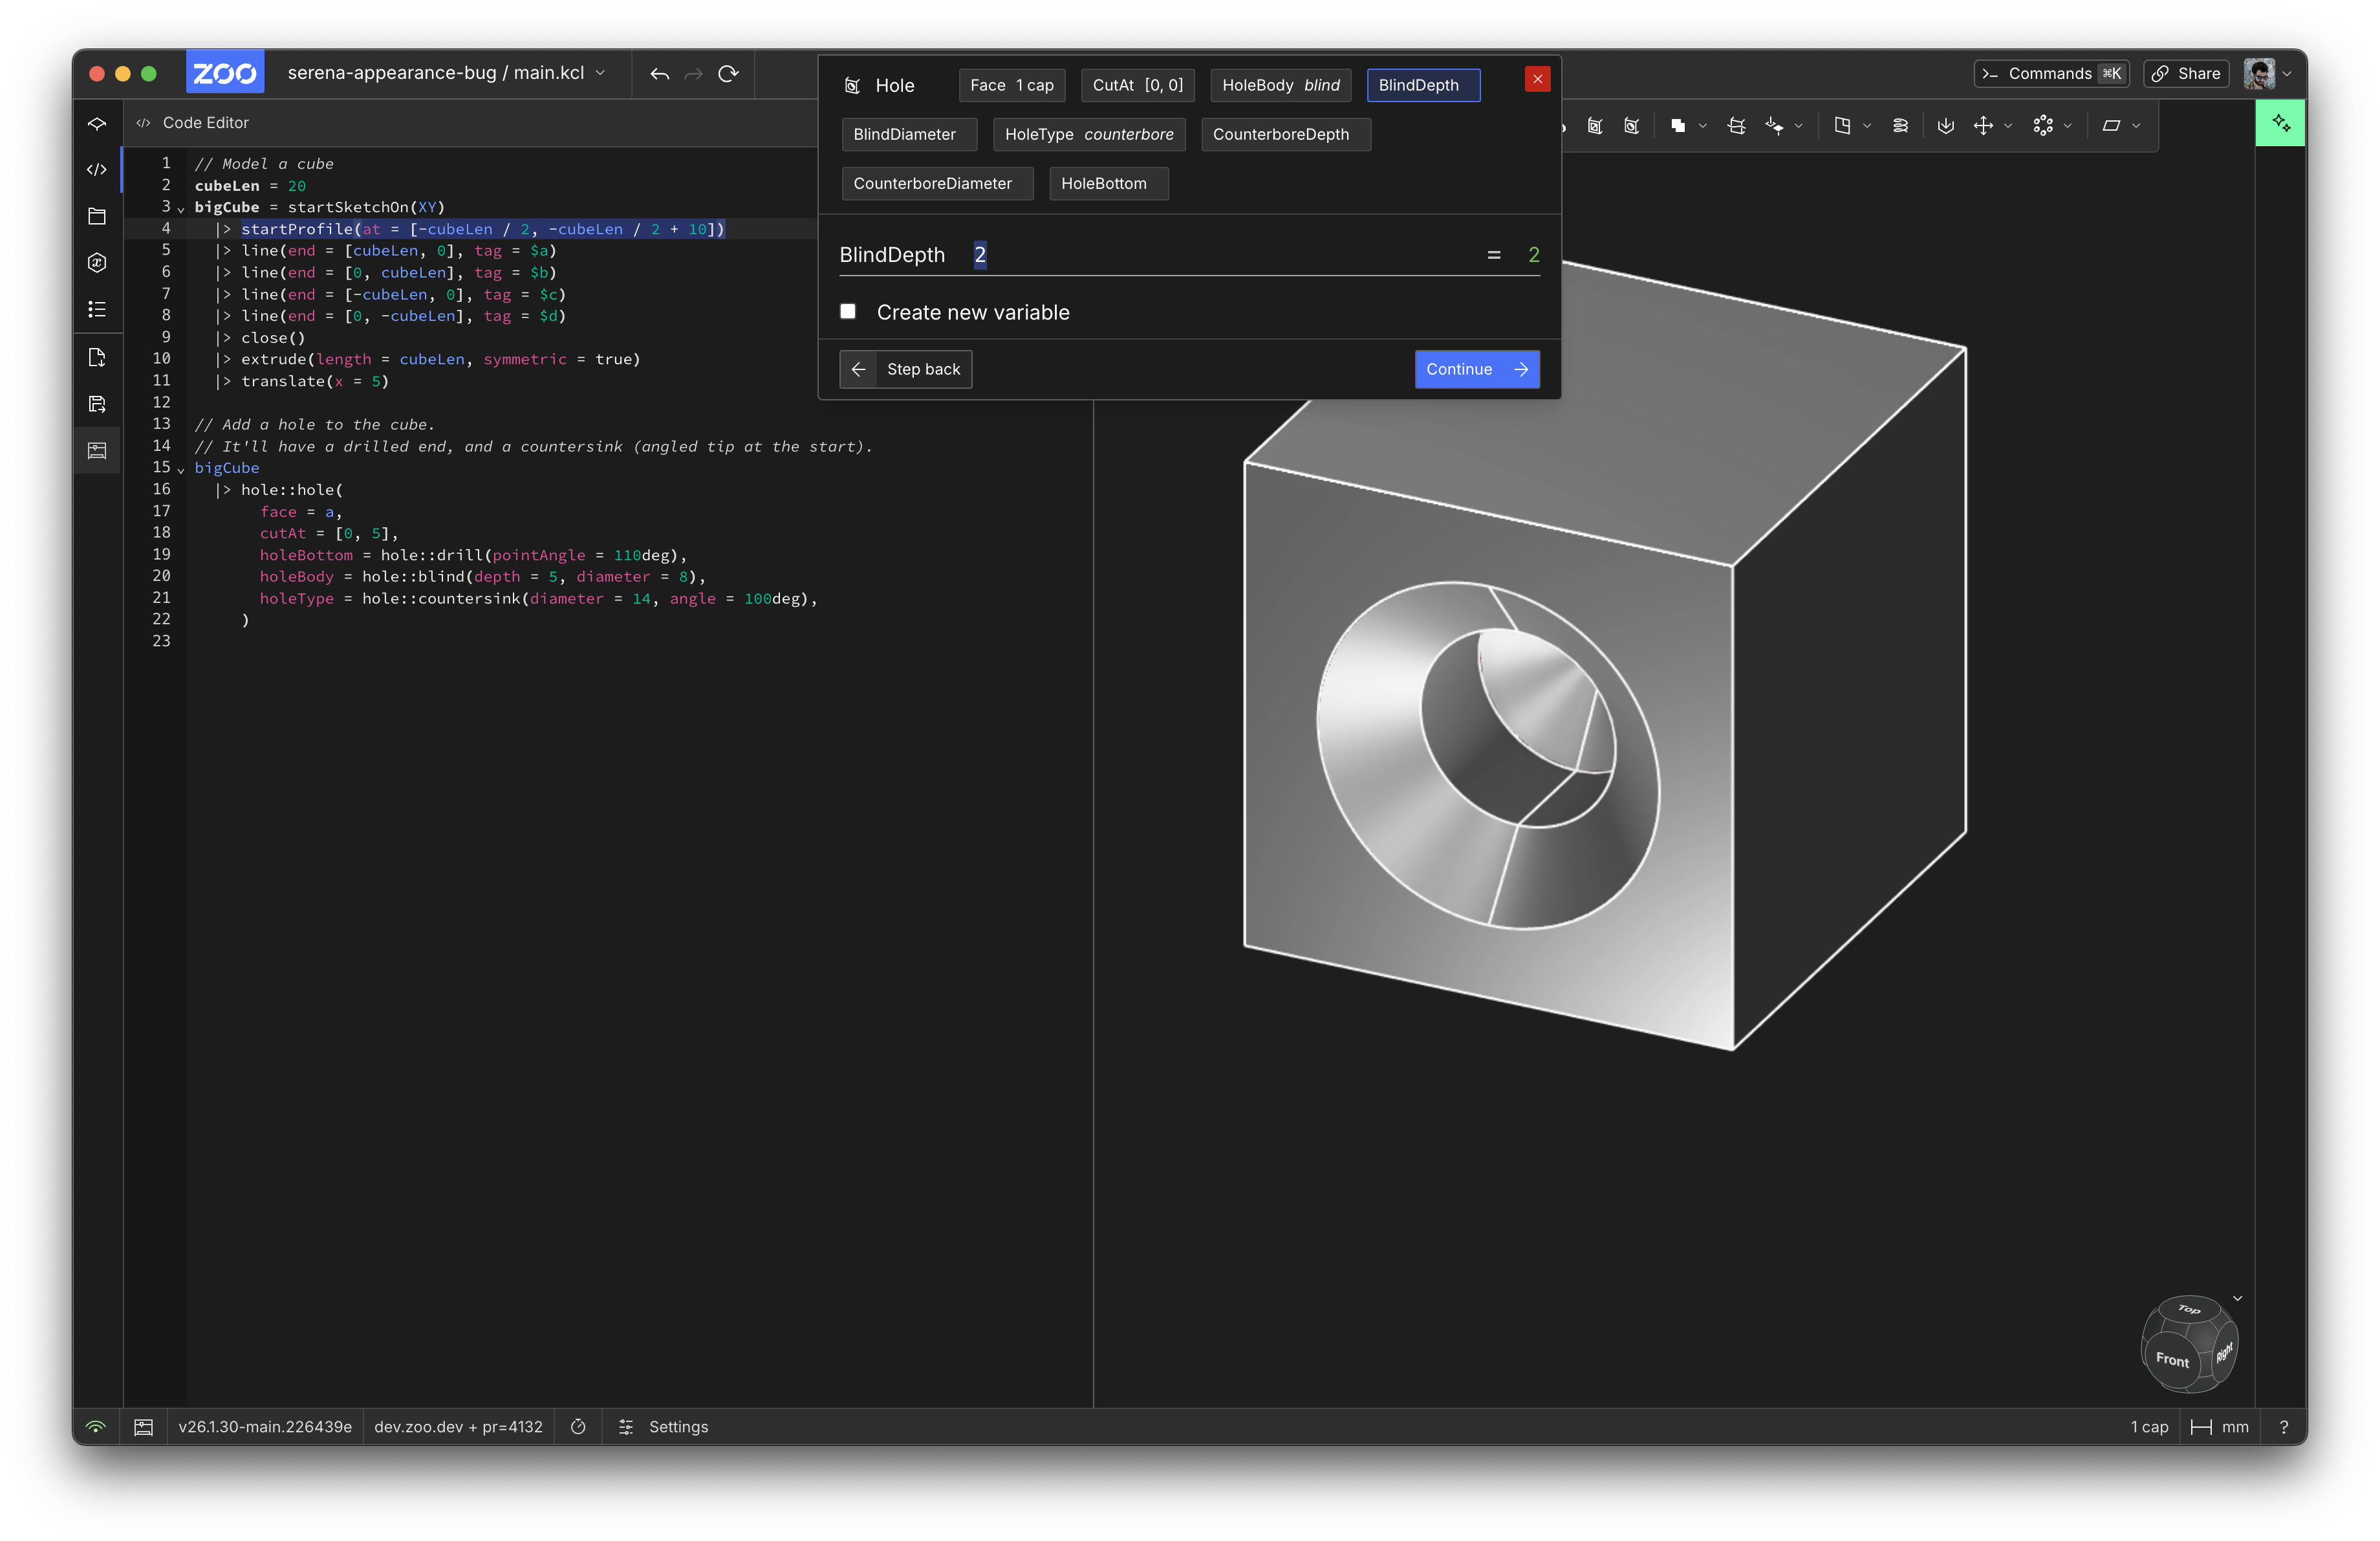
Task: Select the HoleType counterbore argument tab
Action: coord(1088,134)
